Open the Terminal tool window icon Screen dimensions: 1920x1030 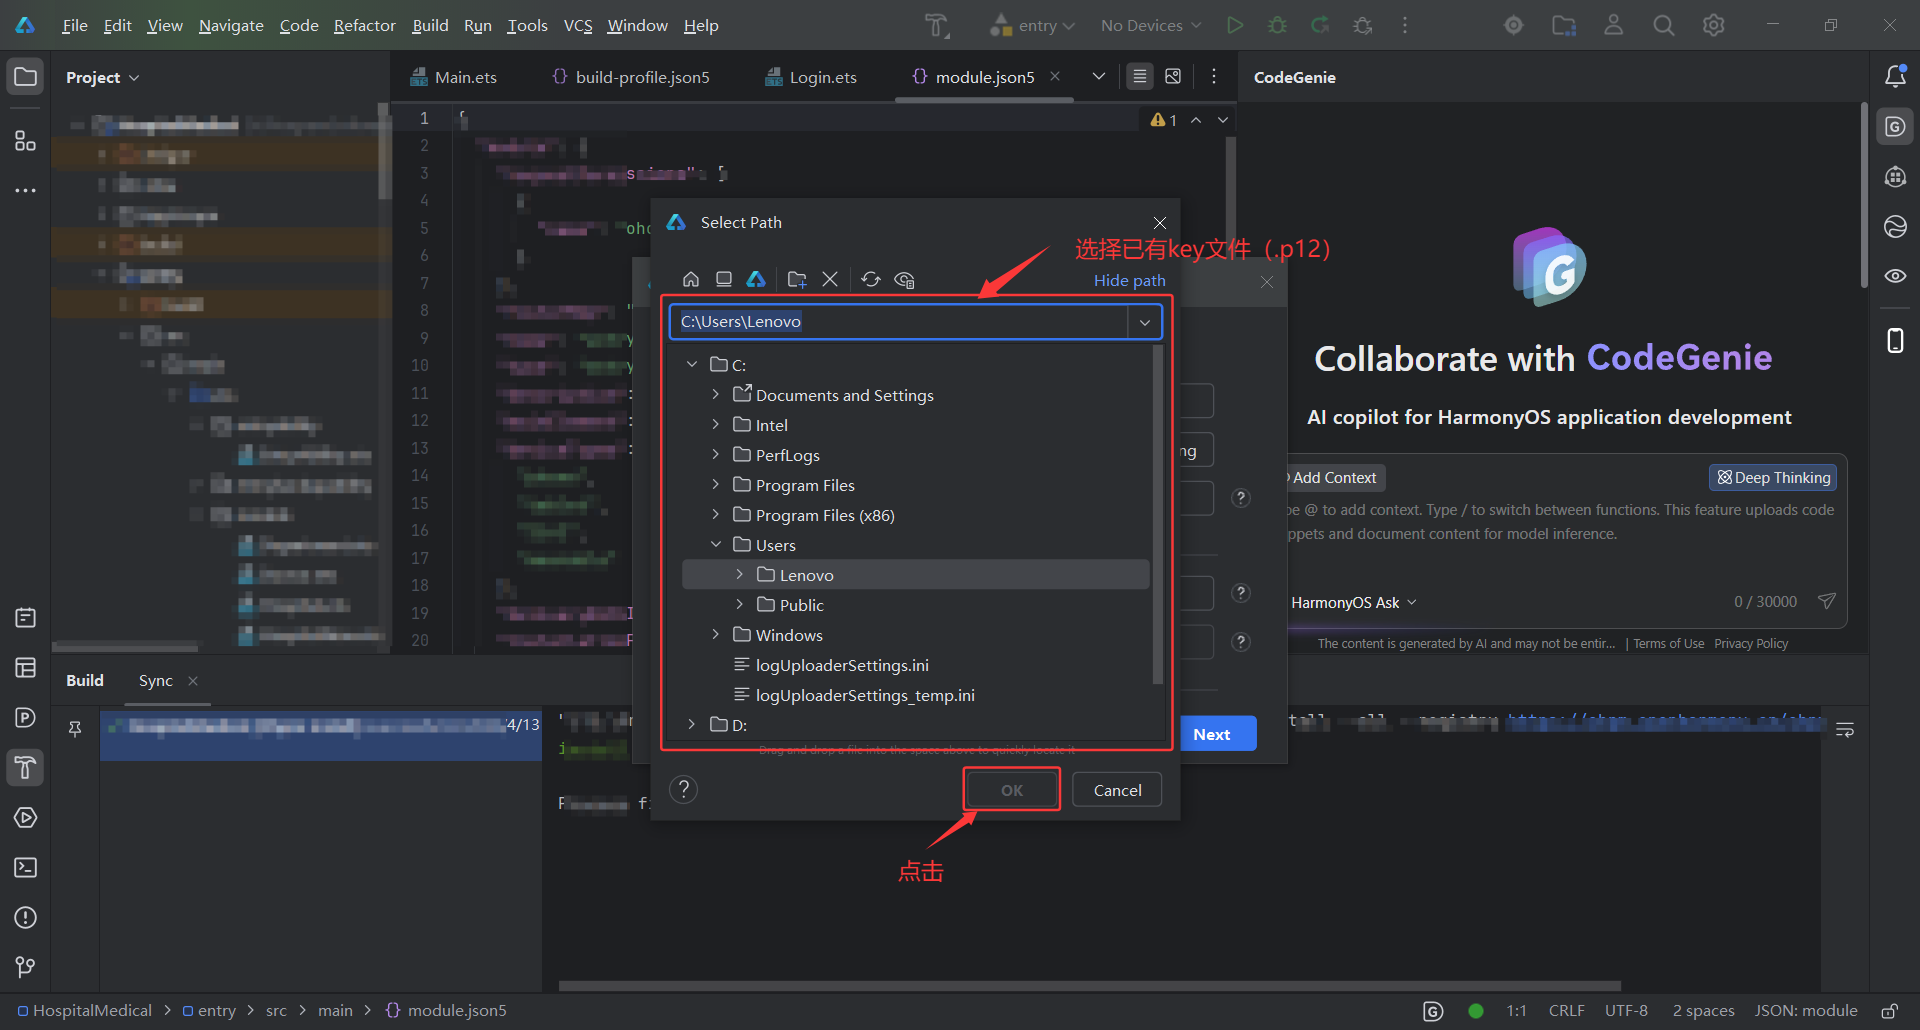[x=25, y=867]
